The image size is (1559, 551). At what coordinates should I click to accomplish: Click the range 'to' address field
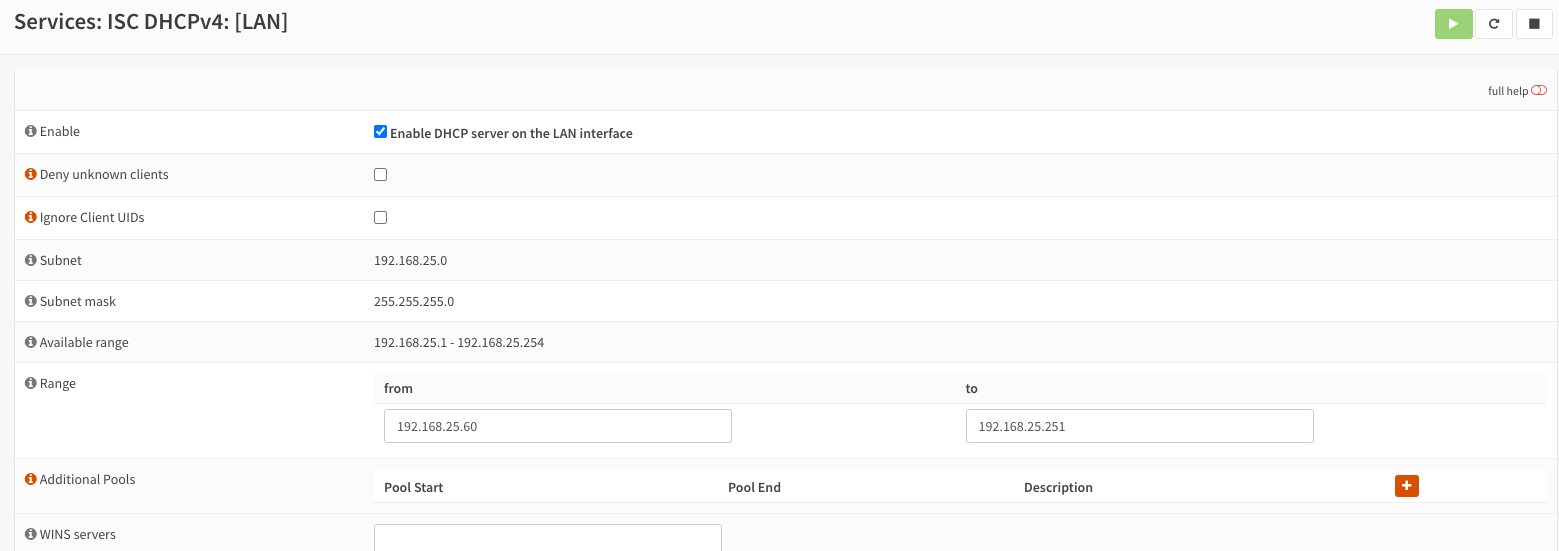pyautogui.click(x=1139, y=426)
